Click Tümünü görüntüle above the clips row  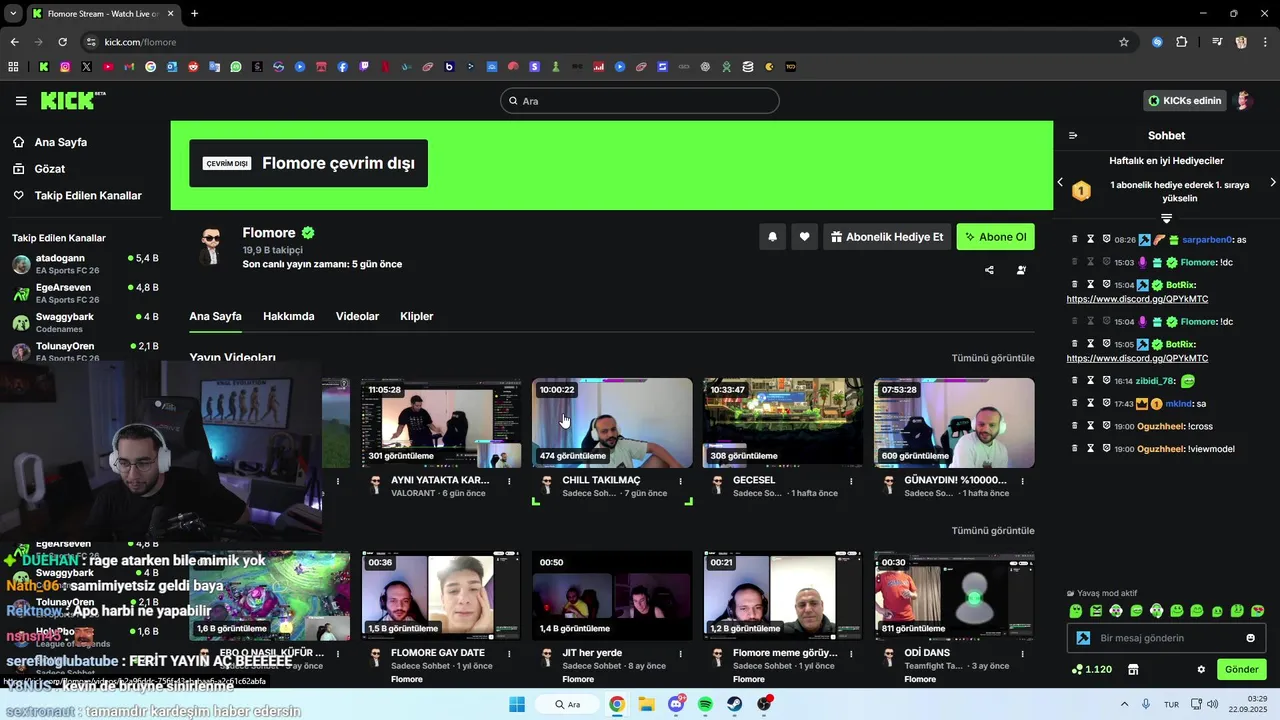point(993,531)
